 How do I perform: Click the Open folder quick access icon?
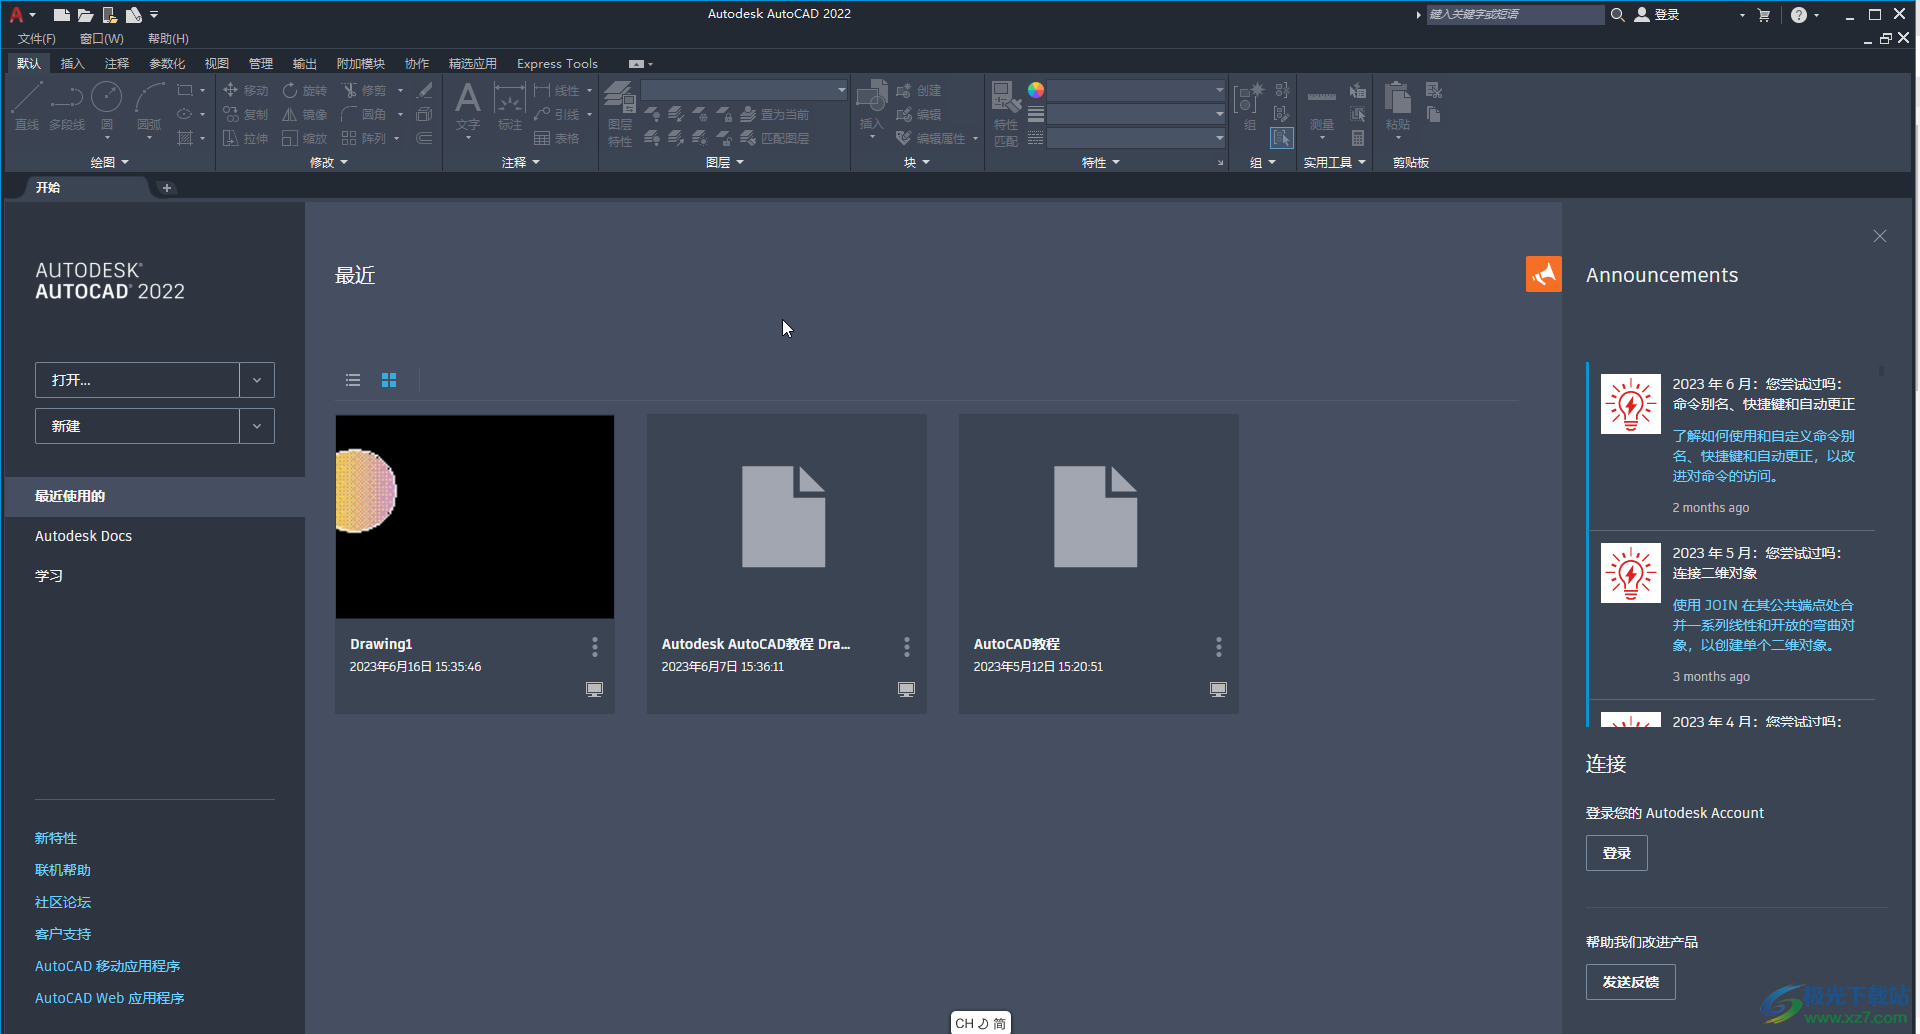[x=86, y=15]
